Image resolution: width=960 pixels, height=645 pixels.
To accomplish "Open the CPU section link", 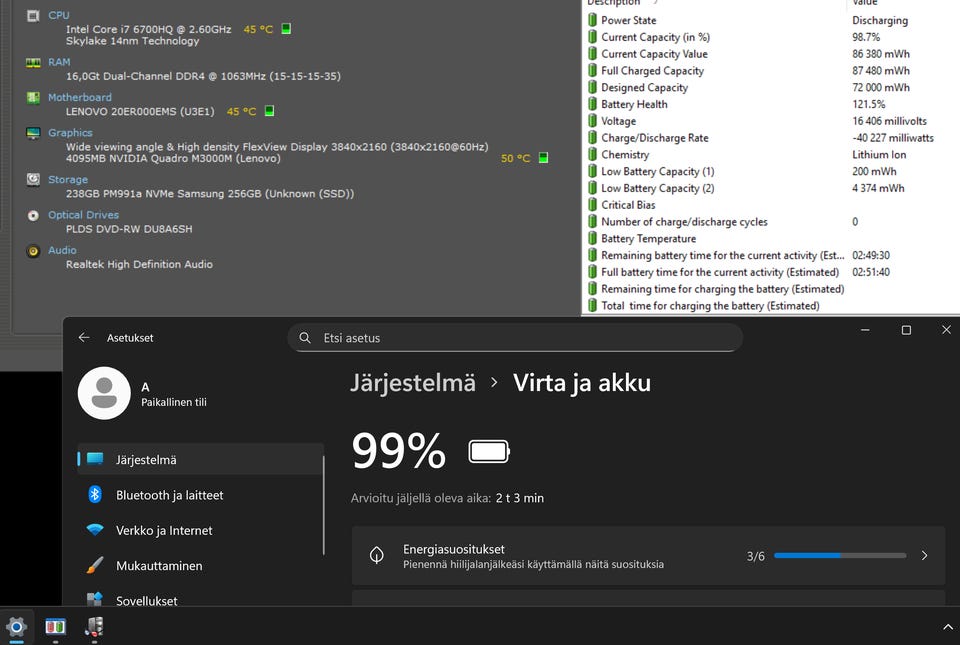I will click(59, 15).
